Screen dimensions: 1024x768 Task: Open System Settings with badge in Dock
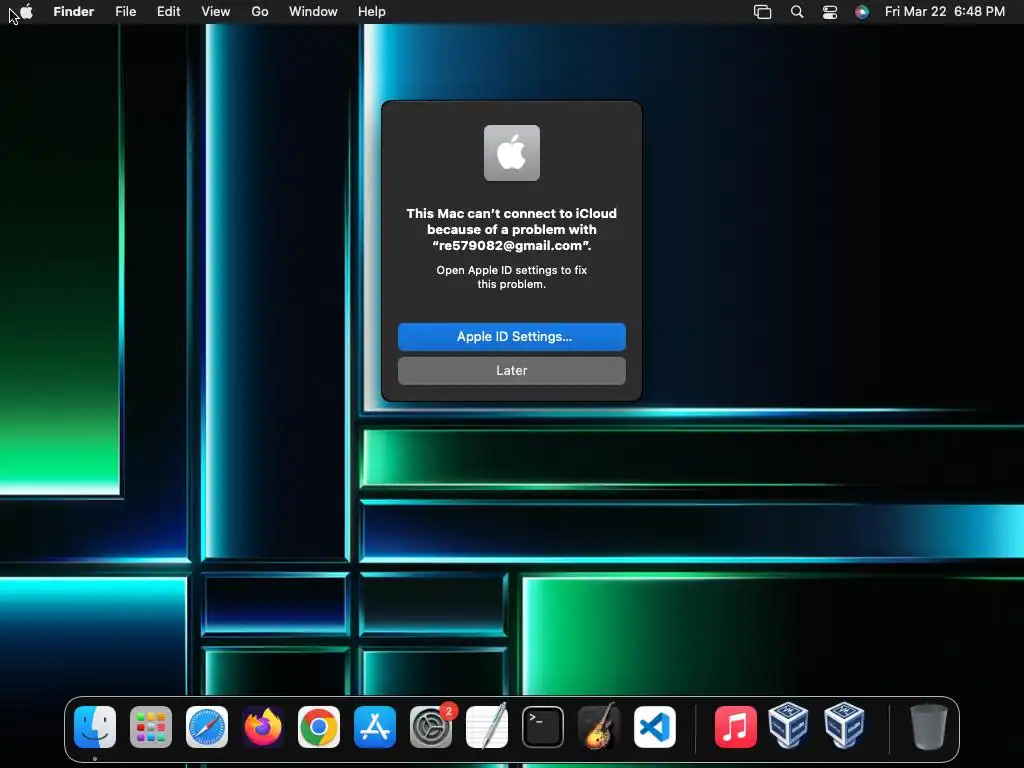431,727
